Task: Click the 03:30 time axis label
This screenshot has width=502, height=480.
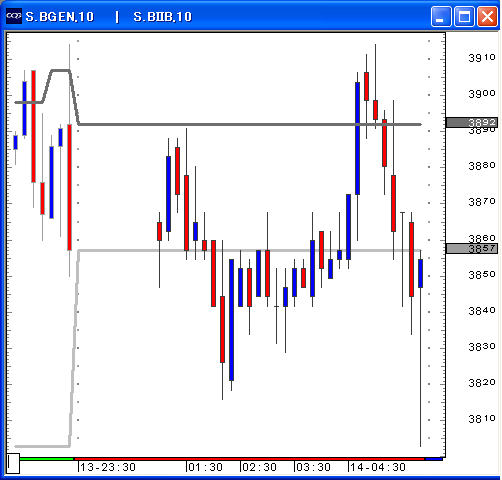Action: click(313, 467)
